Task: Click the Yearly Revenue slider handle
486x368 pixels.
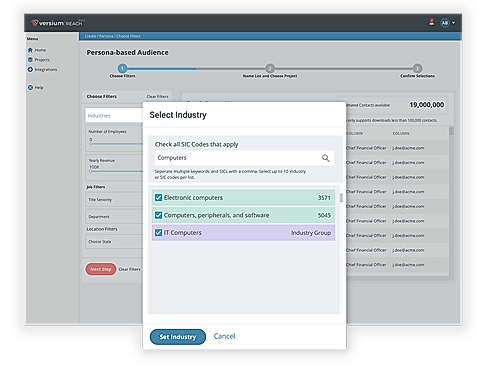Action: click(91, 171)
